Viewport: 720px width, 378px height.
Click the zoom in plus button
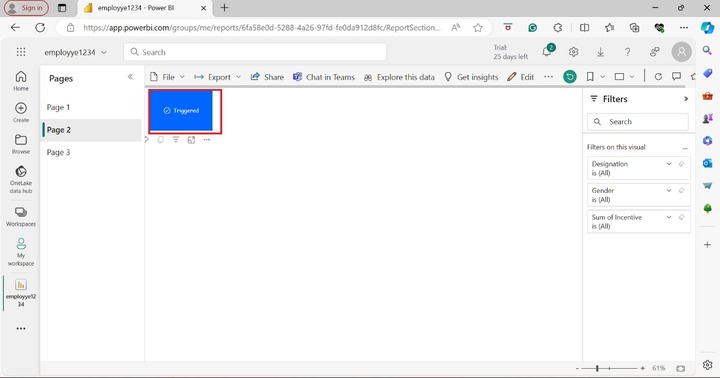(x=642, y=368)
